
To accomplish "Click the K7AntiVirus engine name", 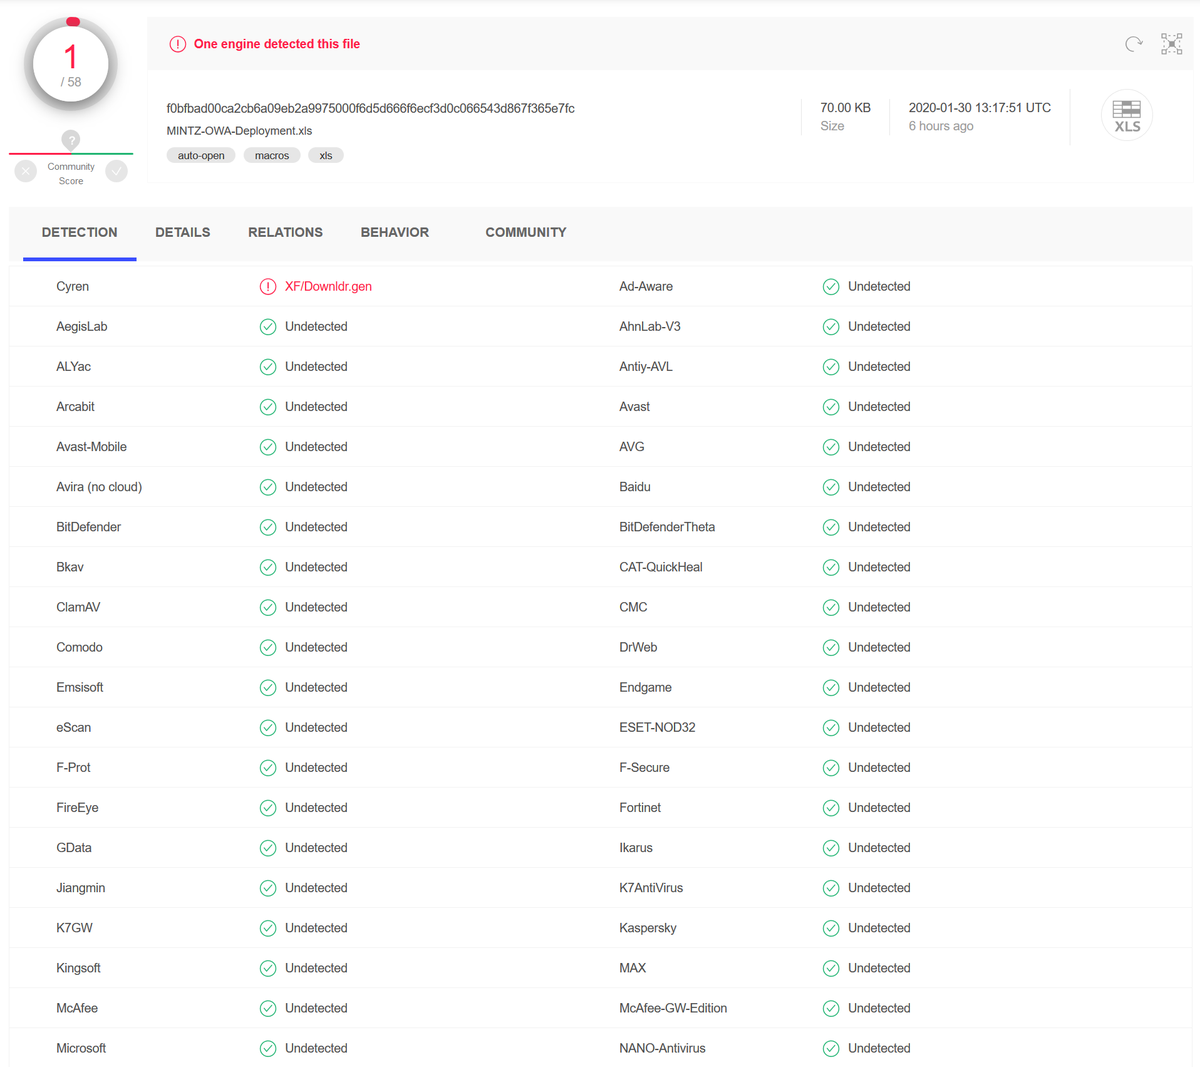I will [651, 888].
